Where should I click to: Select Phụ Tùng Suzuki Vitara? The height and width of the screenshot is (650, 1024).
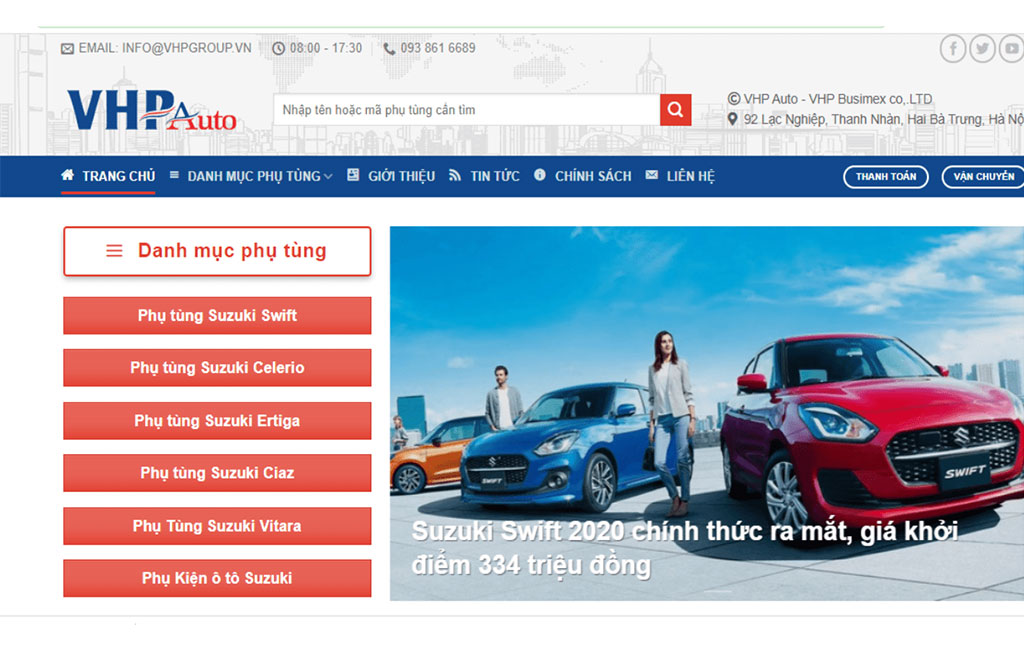[217, 526]
